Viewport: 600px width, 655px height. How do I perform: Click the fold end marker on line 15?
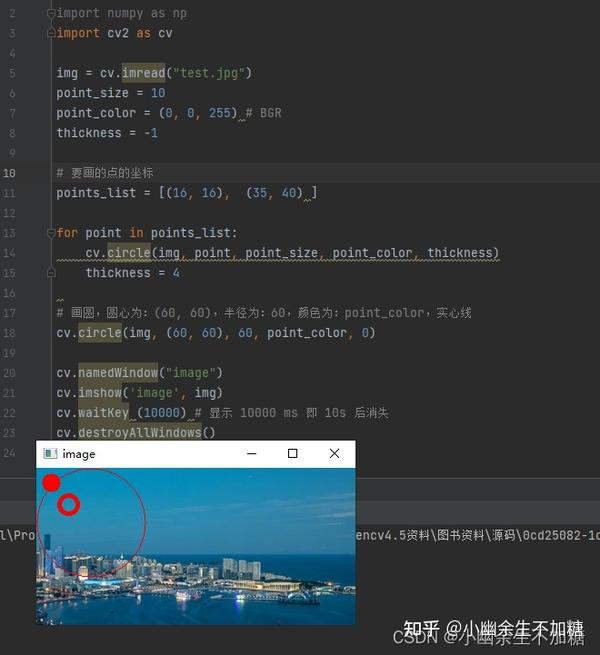51,273
